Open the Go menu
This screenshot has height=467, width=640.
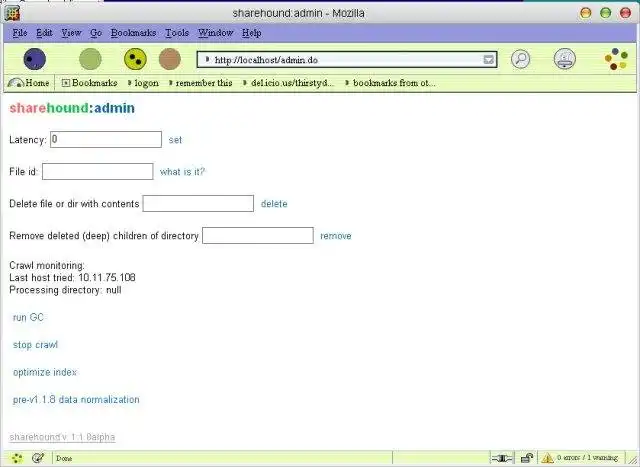96,33
